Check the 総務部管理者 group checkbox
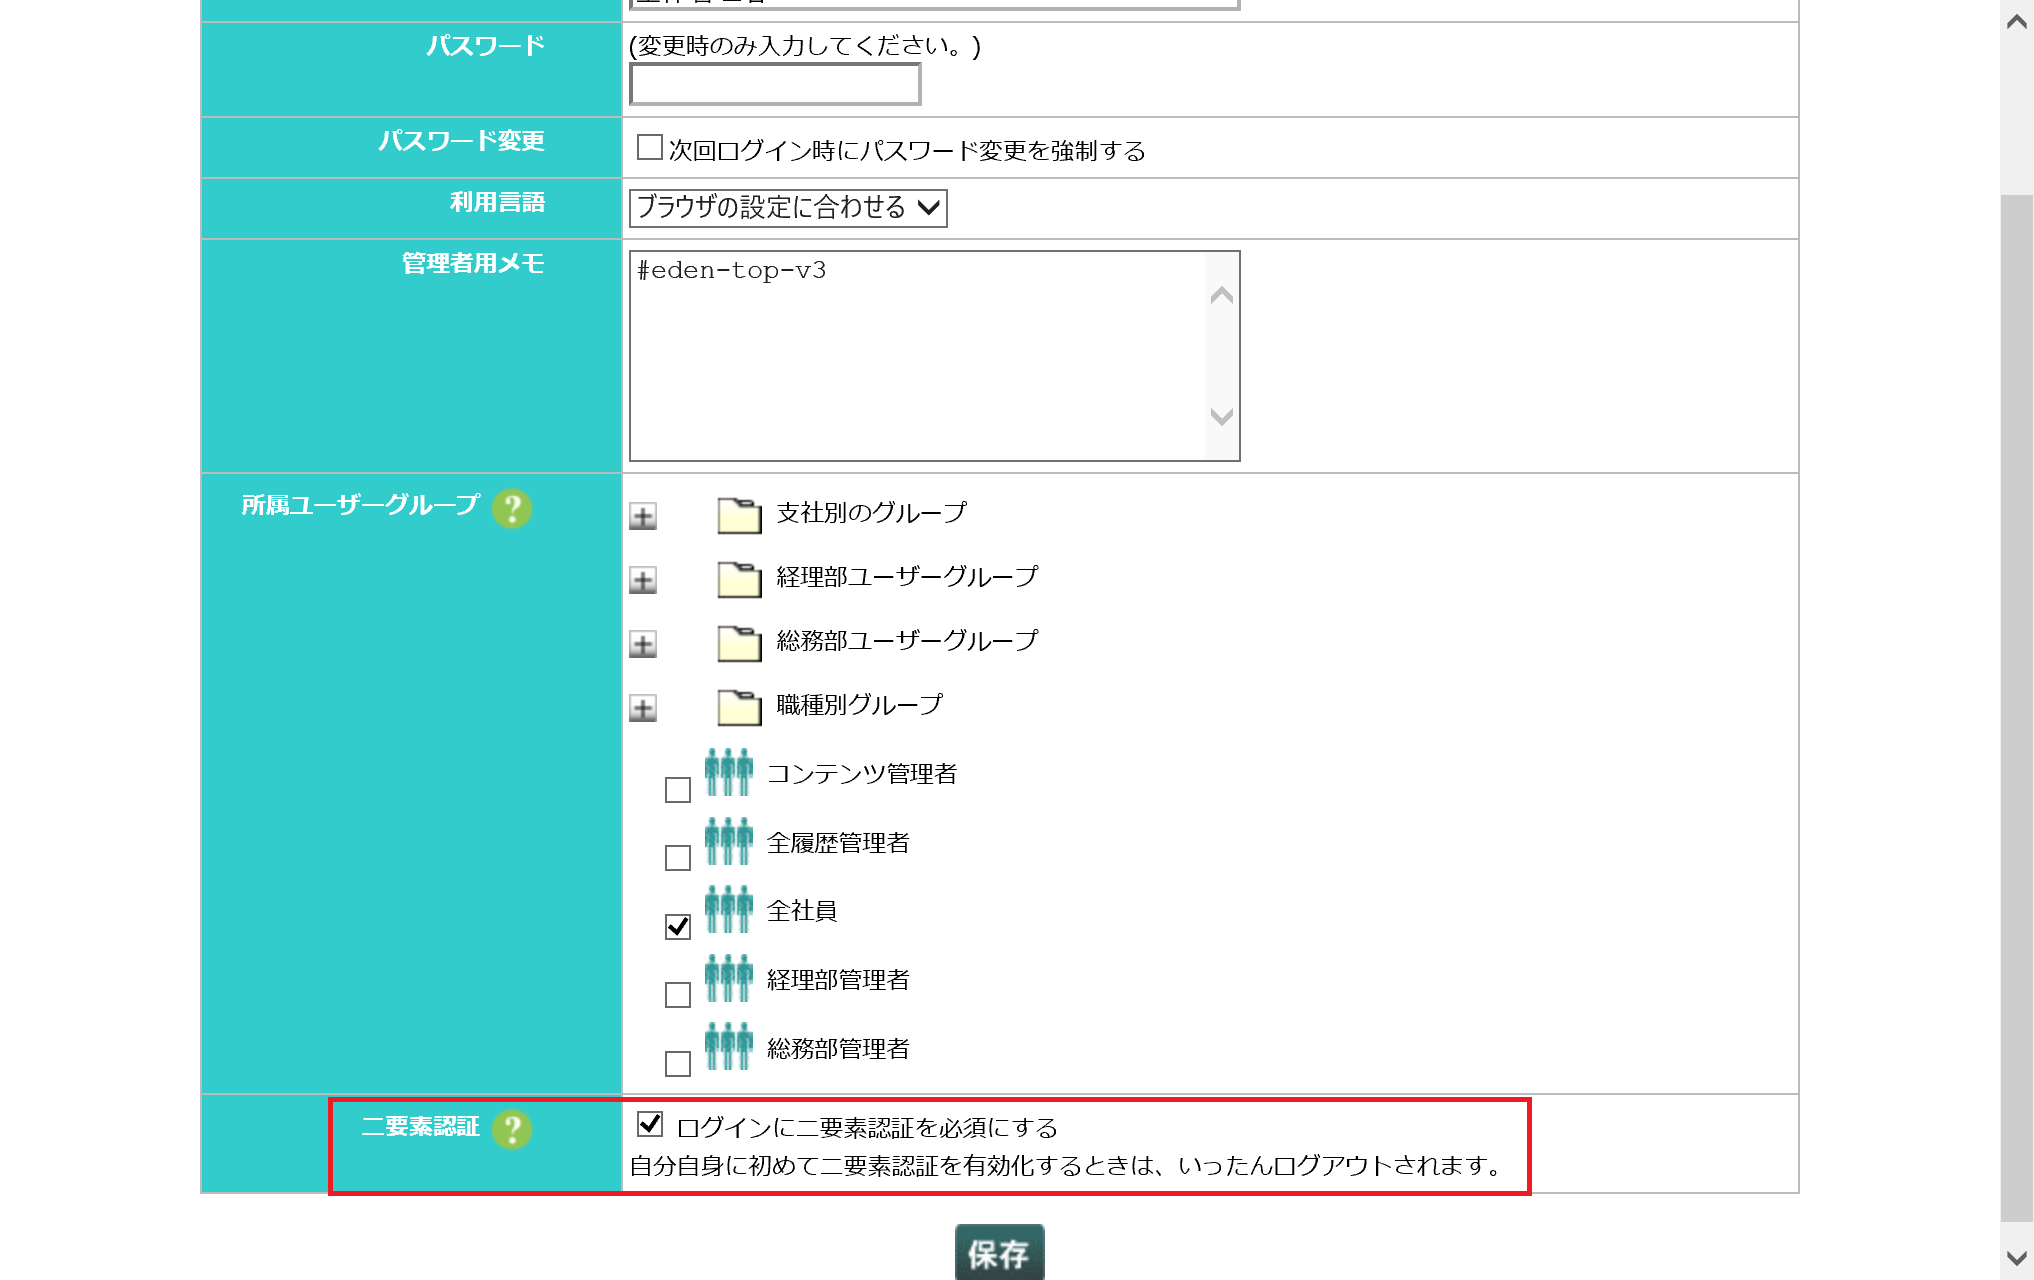The image size is (2034, 1280). (x=678, y=1064)
